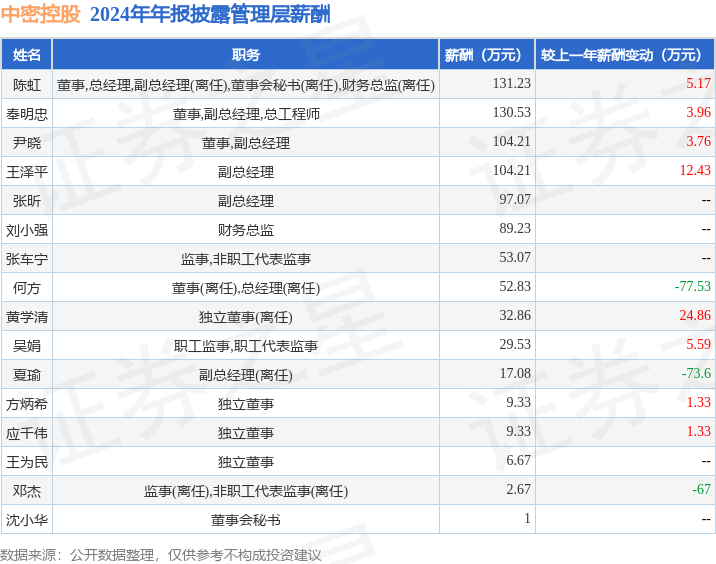Select the name cell 方炳希
This screenshot has width=716, height=564.
click(x=26, y=404)
